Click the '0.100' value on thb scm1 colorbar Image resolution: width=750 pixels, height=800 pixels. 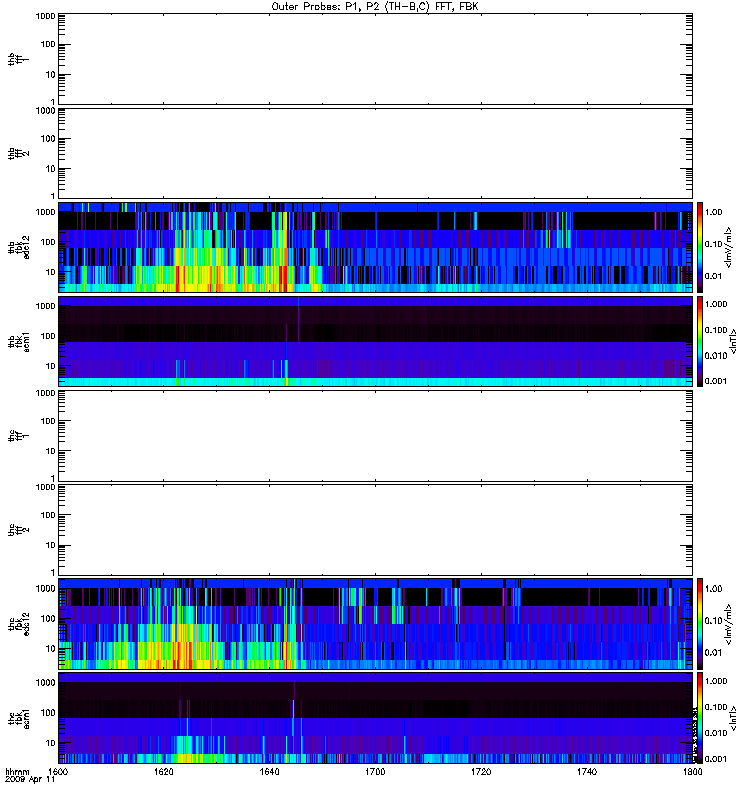(x=716, y=330)
